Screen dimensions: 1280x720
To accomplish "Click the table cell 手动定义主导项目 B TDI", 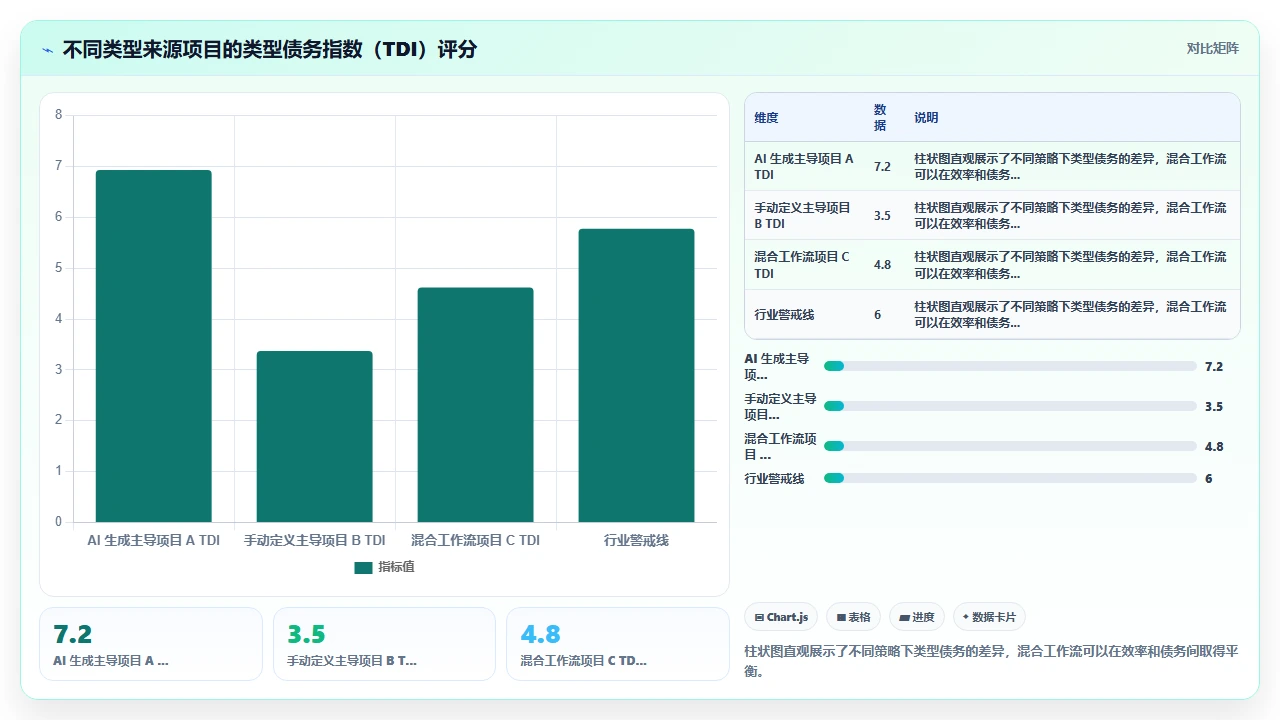I will pos(803,215).
